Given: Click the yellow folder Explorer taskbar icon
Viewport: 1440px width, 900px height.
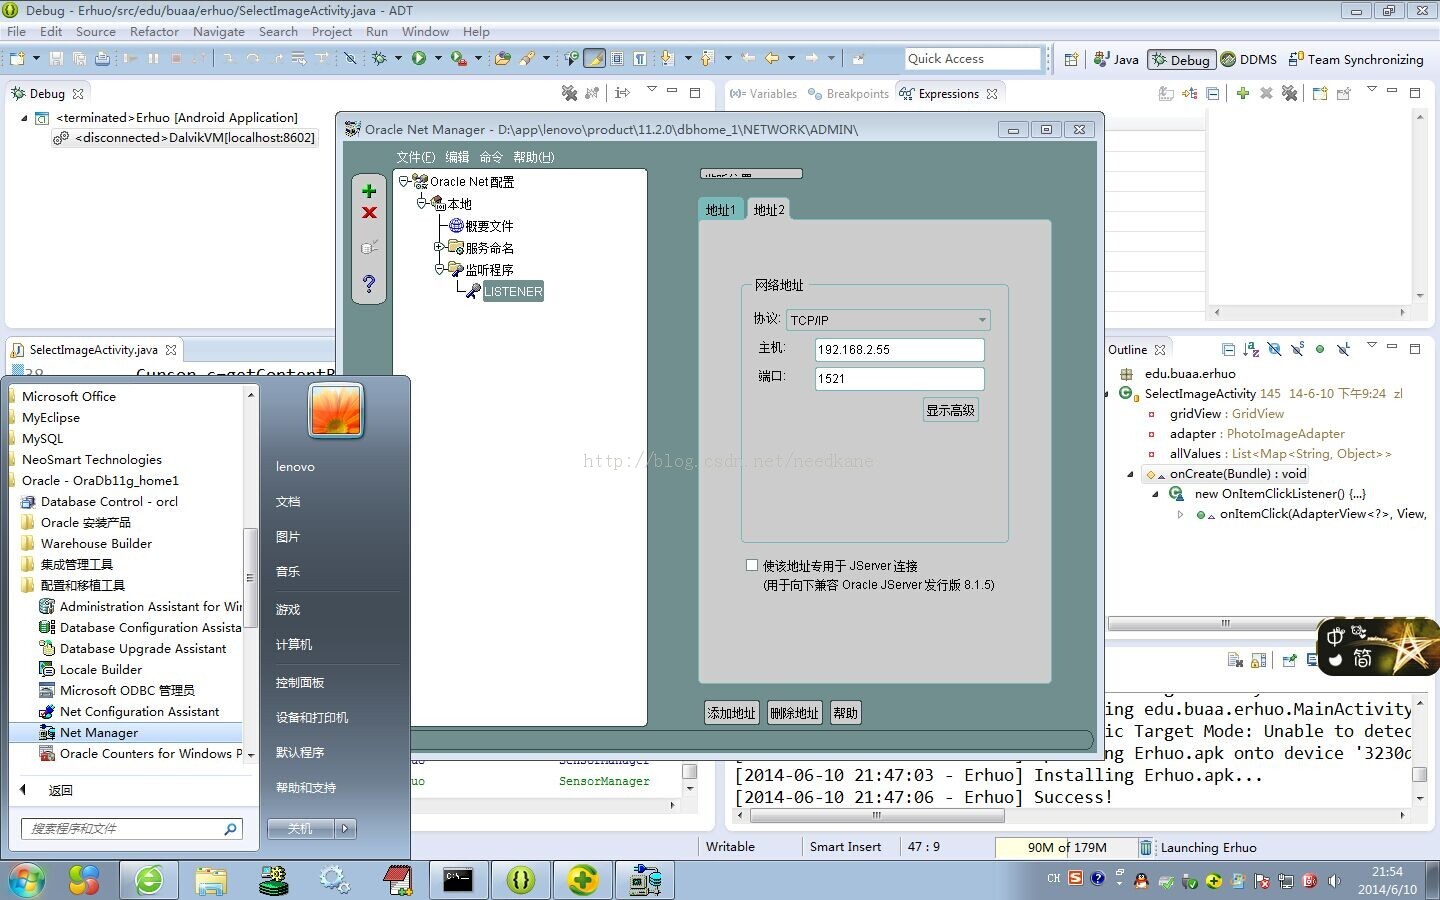Looking at the screenshot, I should [x=211, y=879].
